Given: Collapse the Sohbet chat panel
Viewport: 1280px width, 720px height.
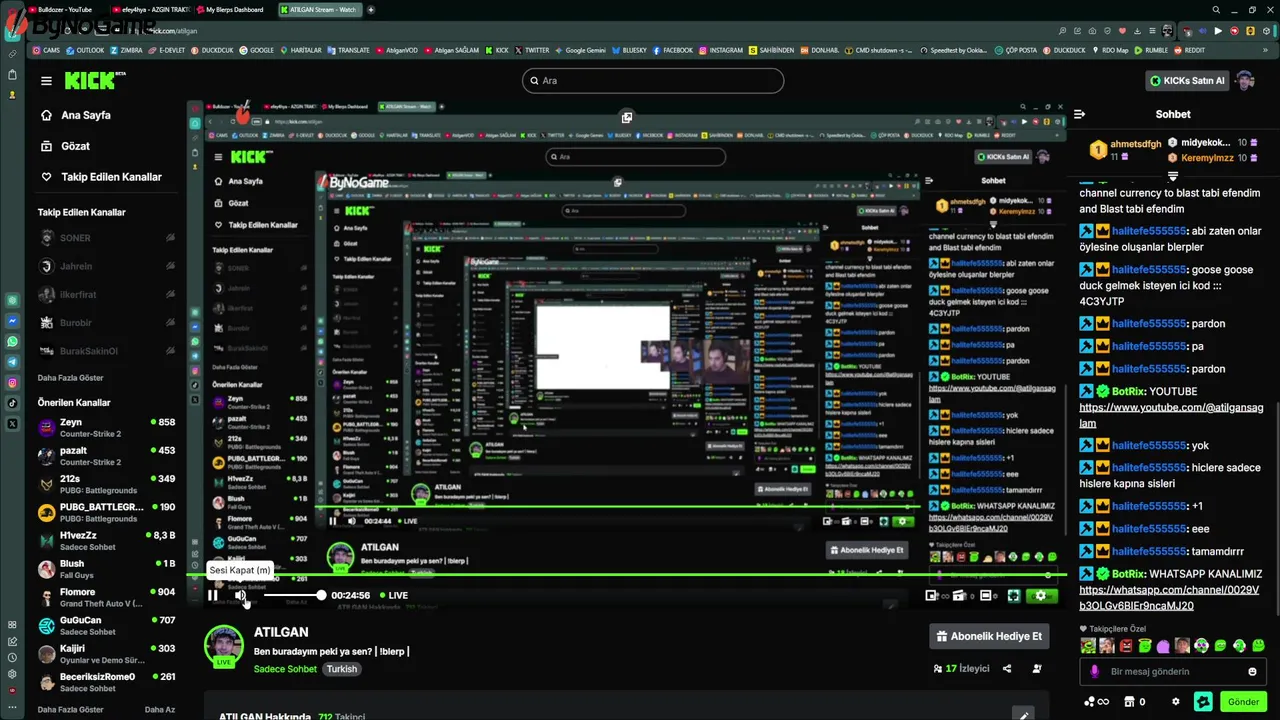Looking at the screenshot, I should click(1079, 114).
